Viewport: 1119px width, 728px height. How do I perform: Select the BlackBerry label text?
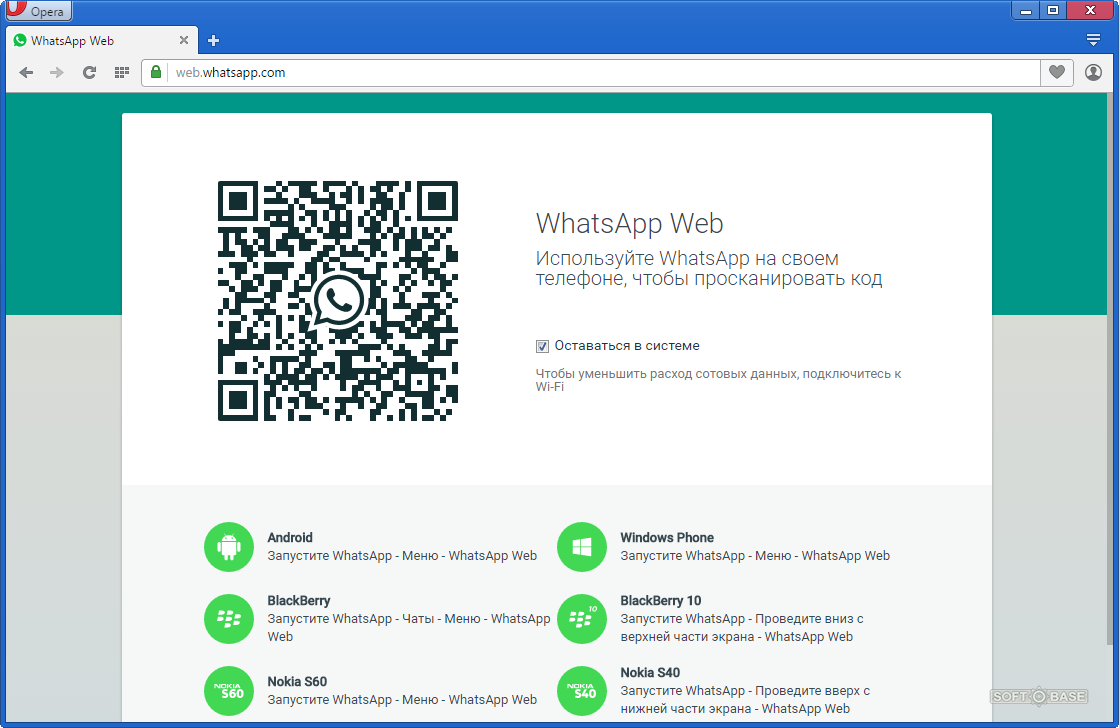click(298, 600)
